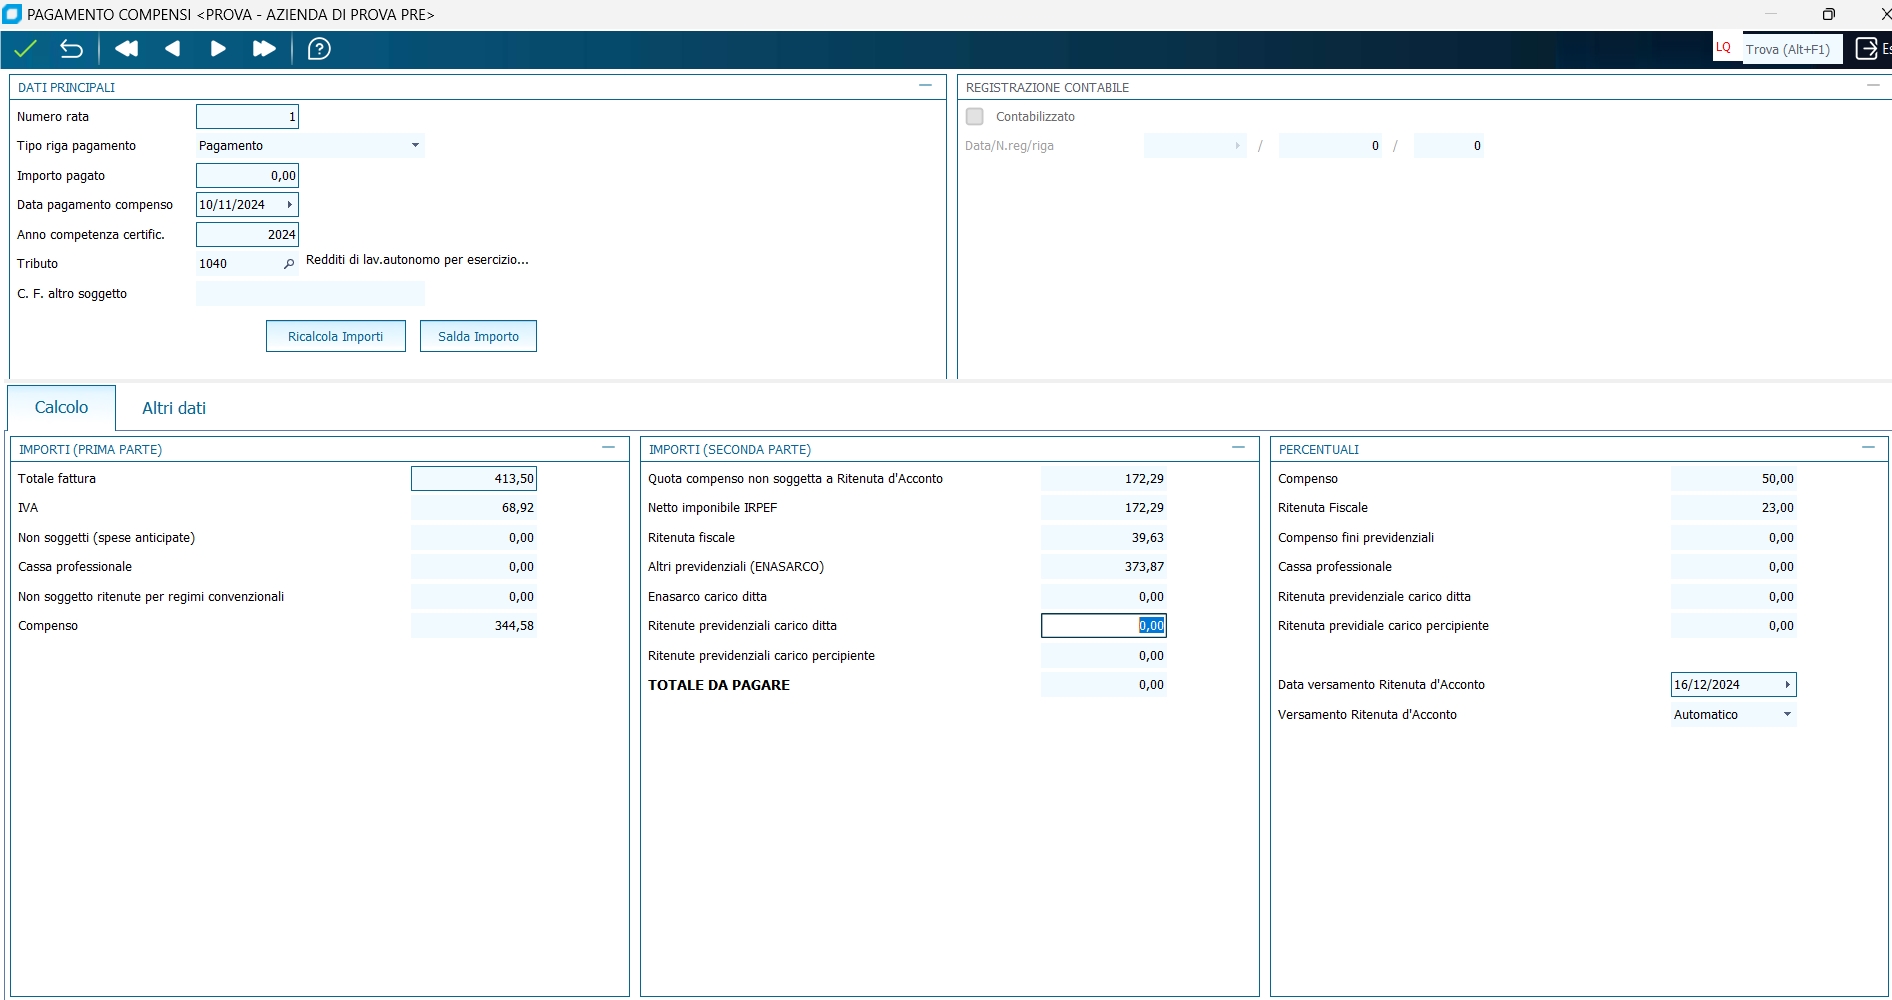Viewport: 1892px width, 1000px height.
Task: Click the magnifier lookup icon beside Tributo
Action: [289, 264]
